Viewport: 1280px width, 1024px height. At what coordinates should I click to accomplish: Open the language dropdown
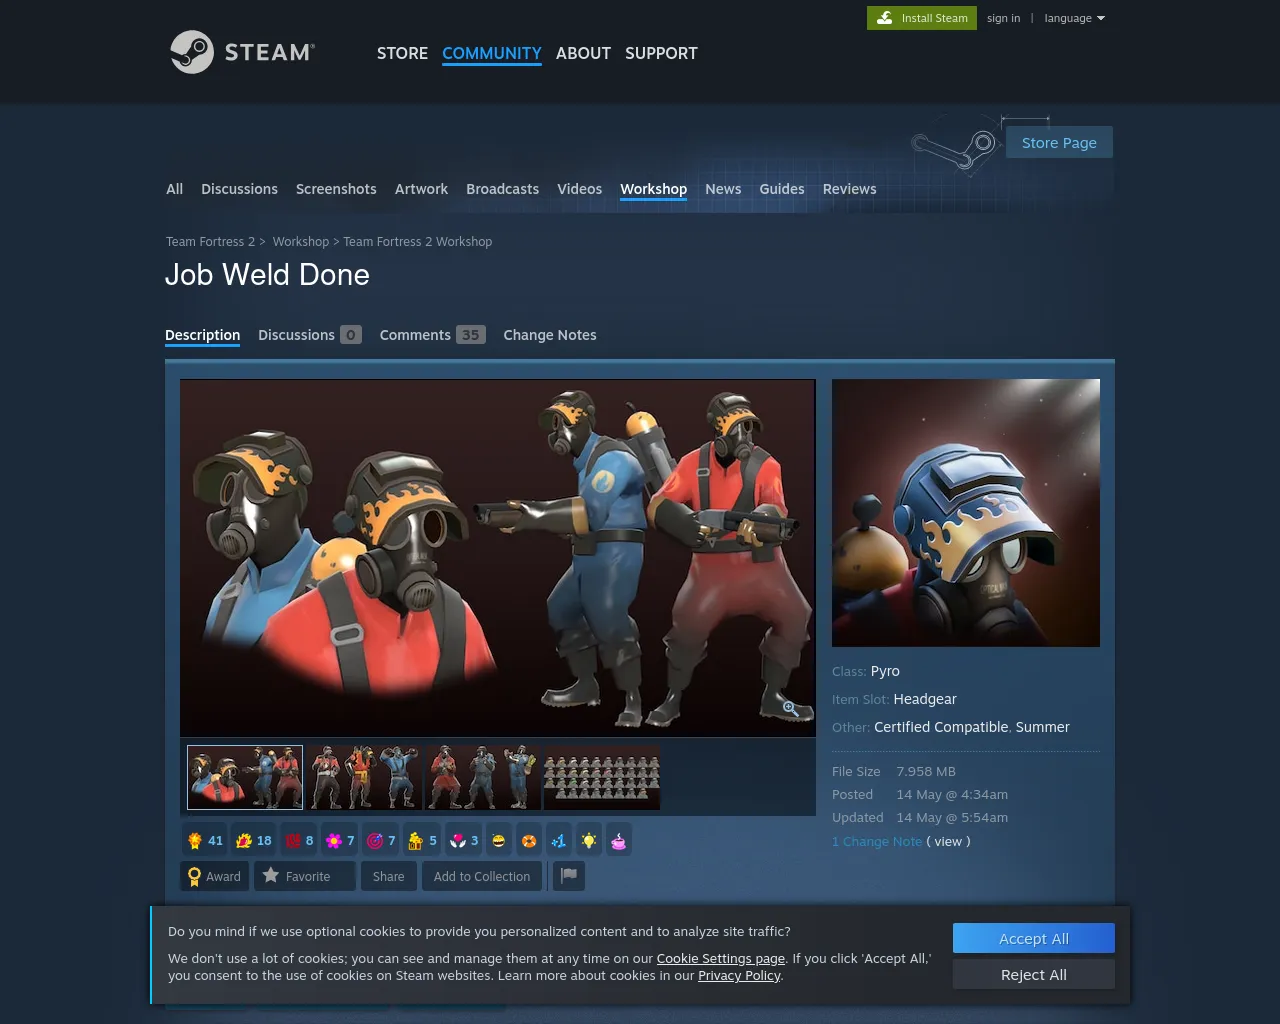(x=1075, y=18)
